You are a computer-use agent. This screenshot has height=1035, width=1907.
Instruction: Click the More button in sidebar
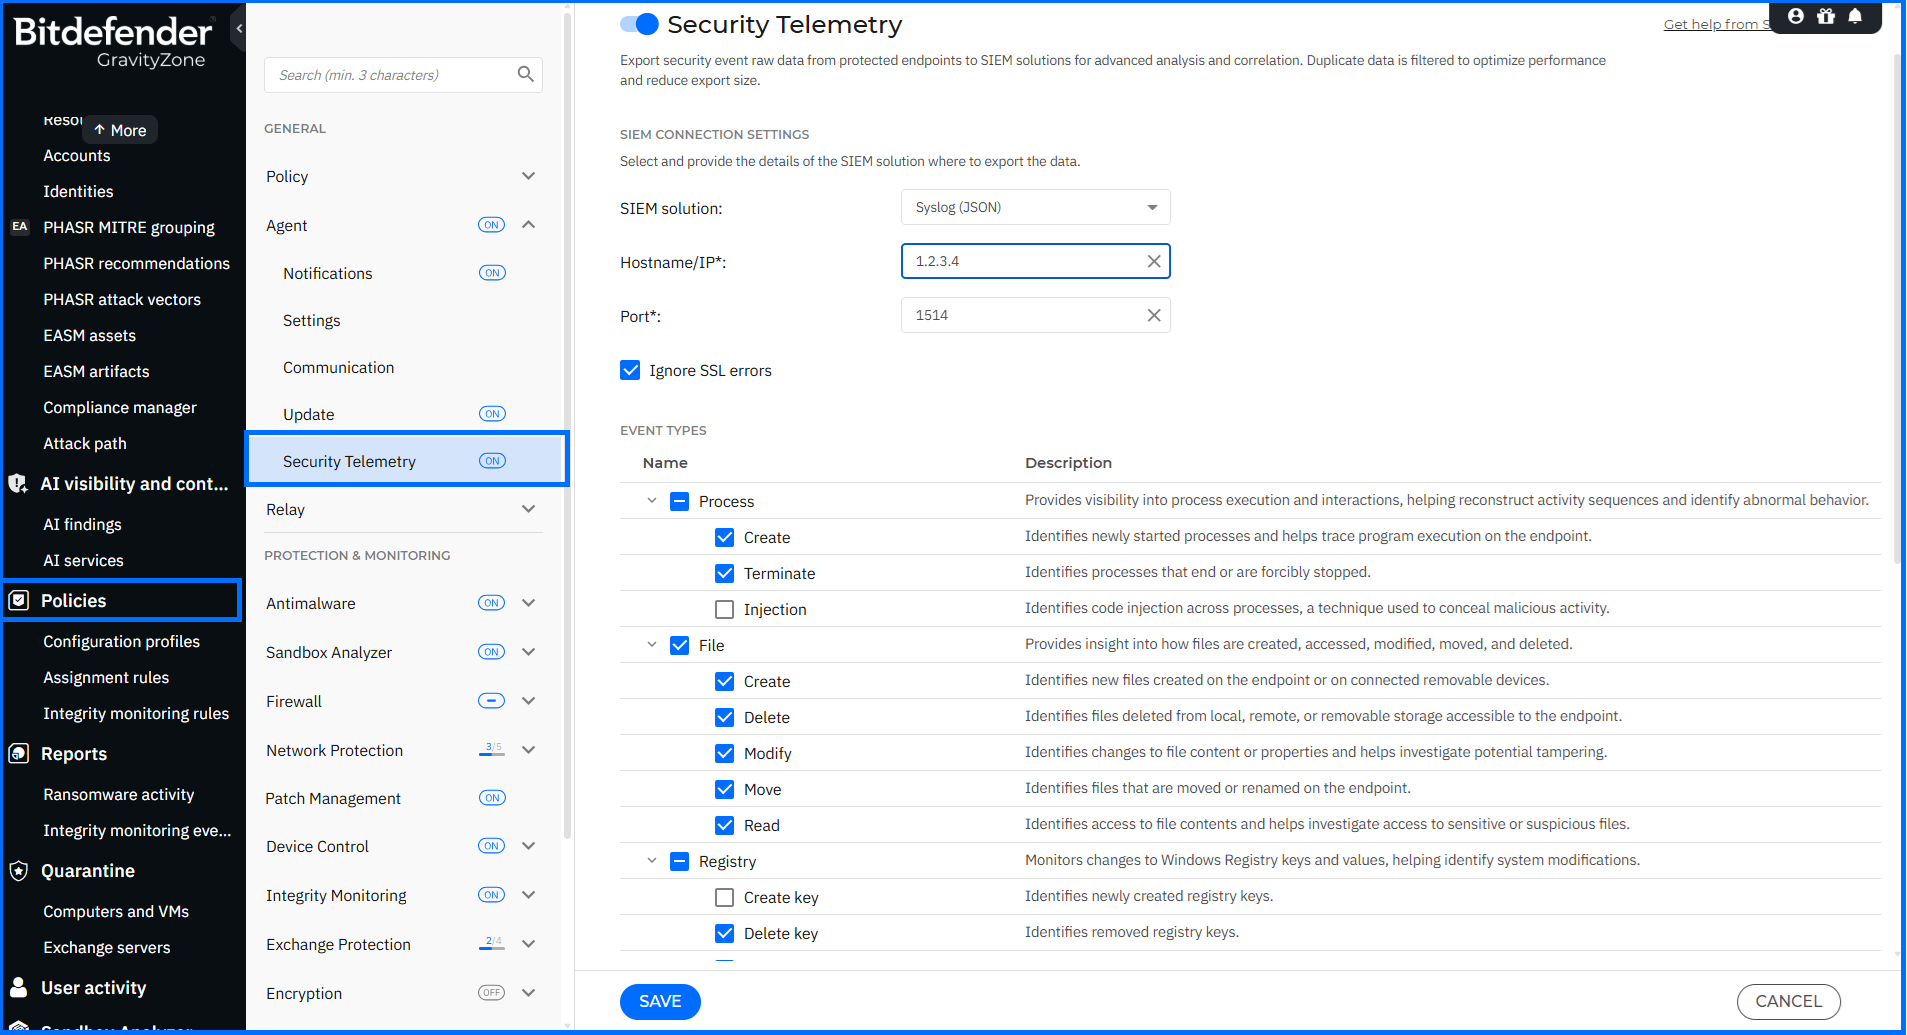tap(120, 130)
